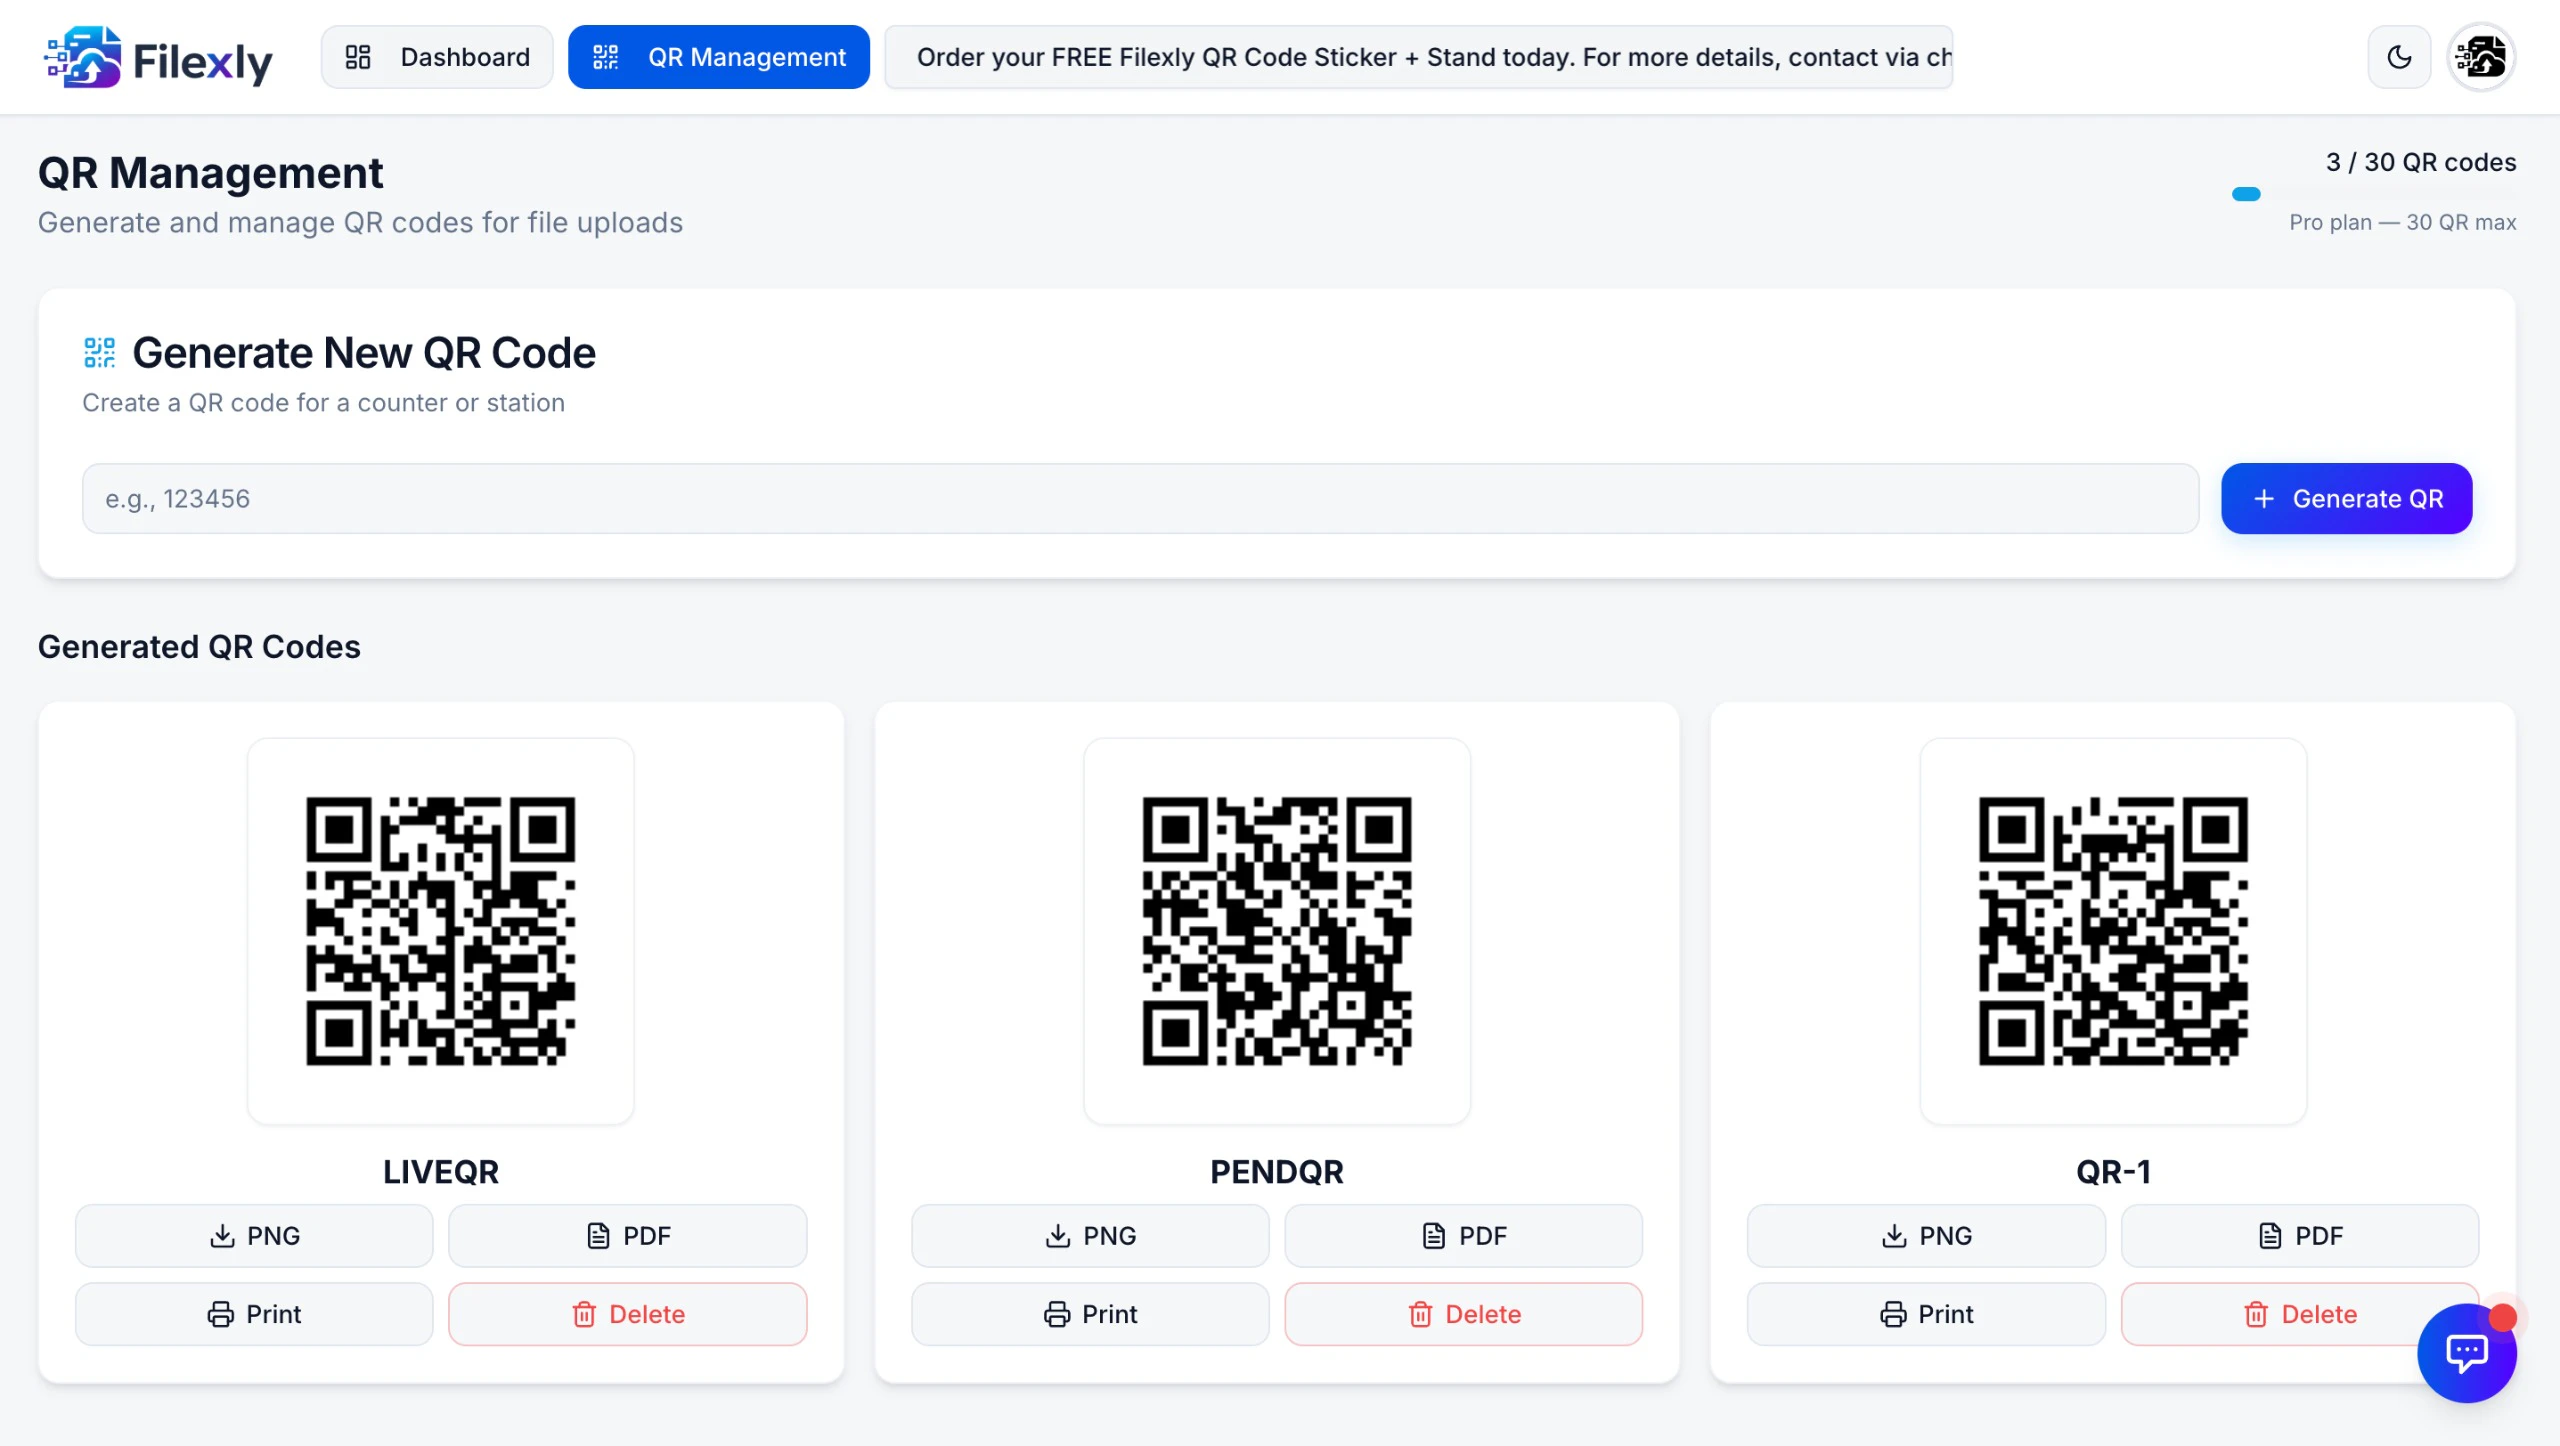Print the QR-1 code
The width and height of the screenshot is (2560, 1446).
(1926, 1313)
